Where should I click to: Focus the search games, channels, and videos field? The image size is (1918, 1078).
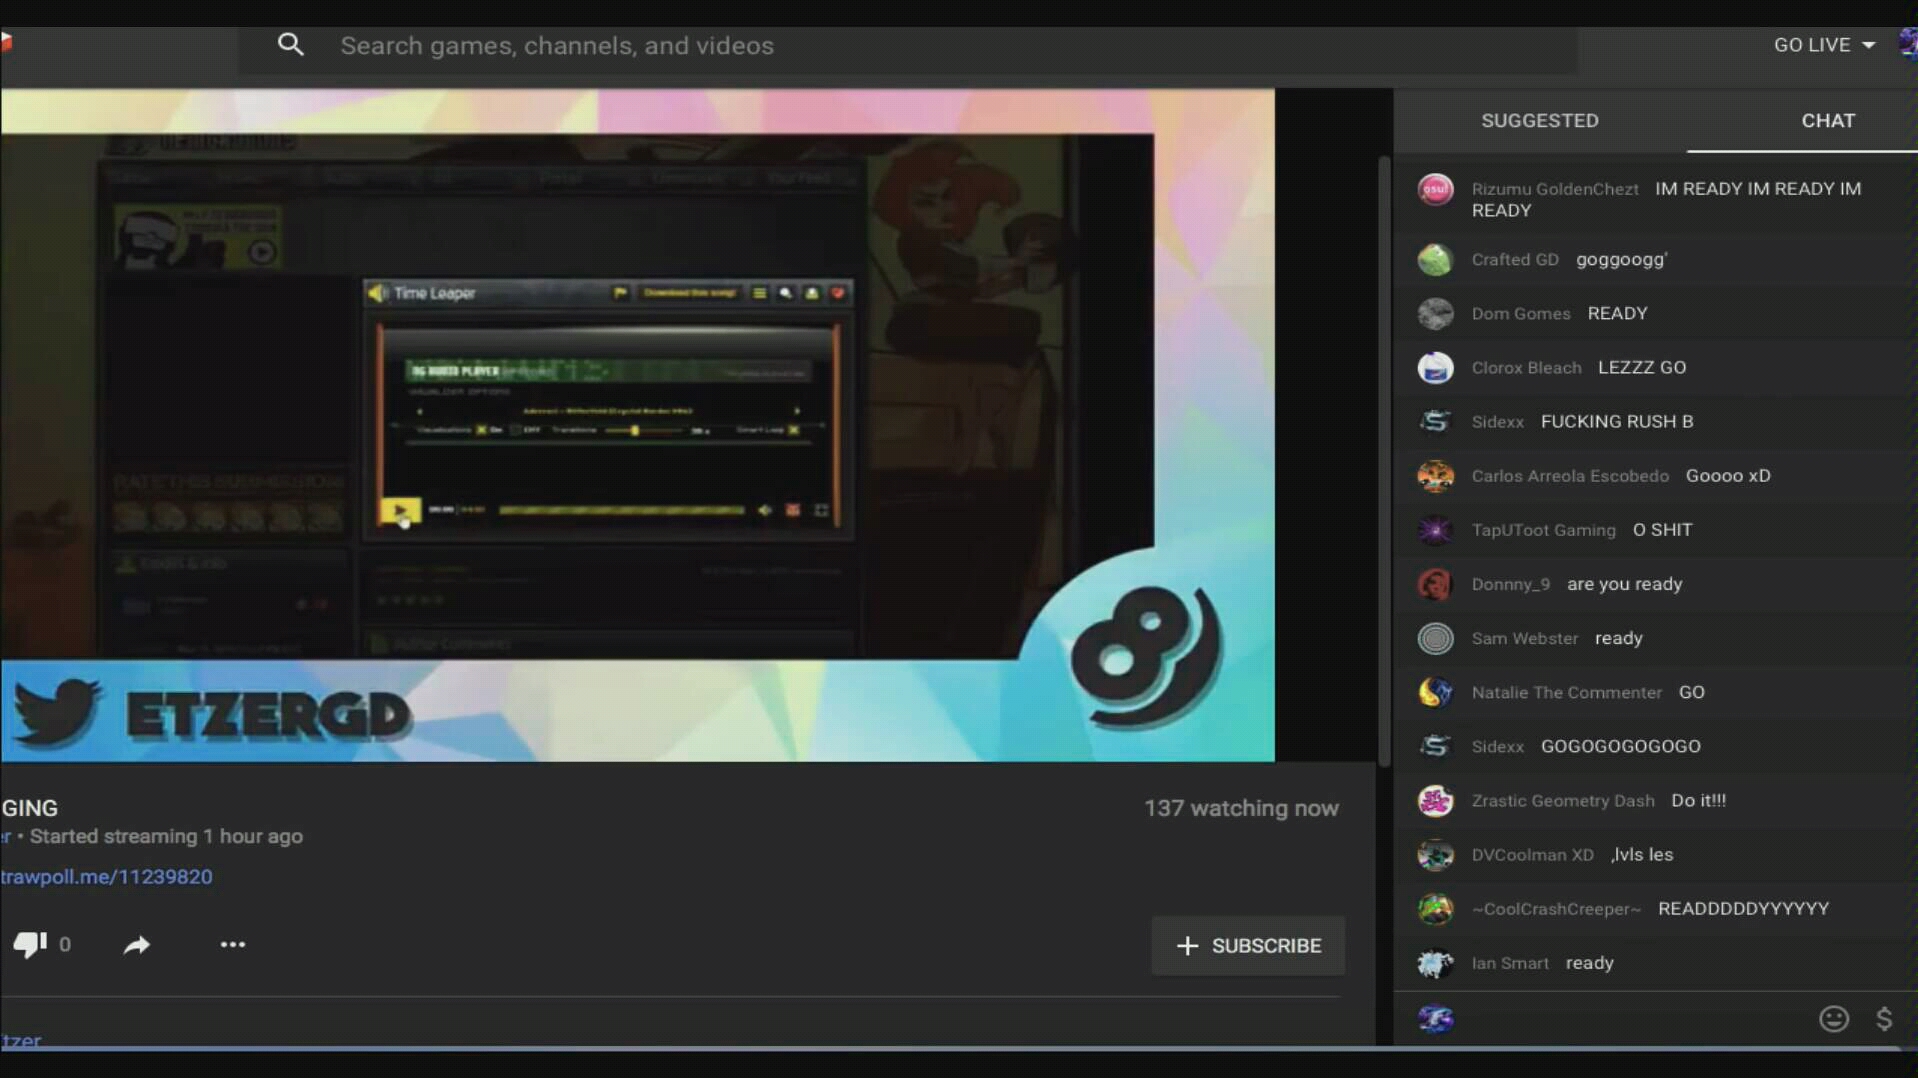907,46
